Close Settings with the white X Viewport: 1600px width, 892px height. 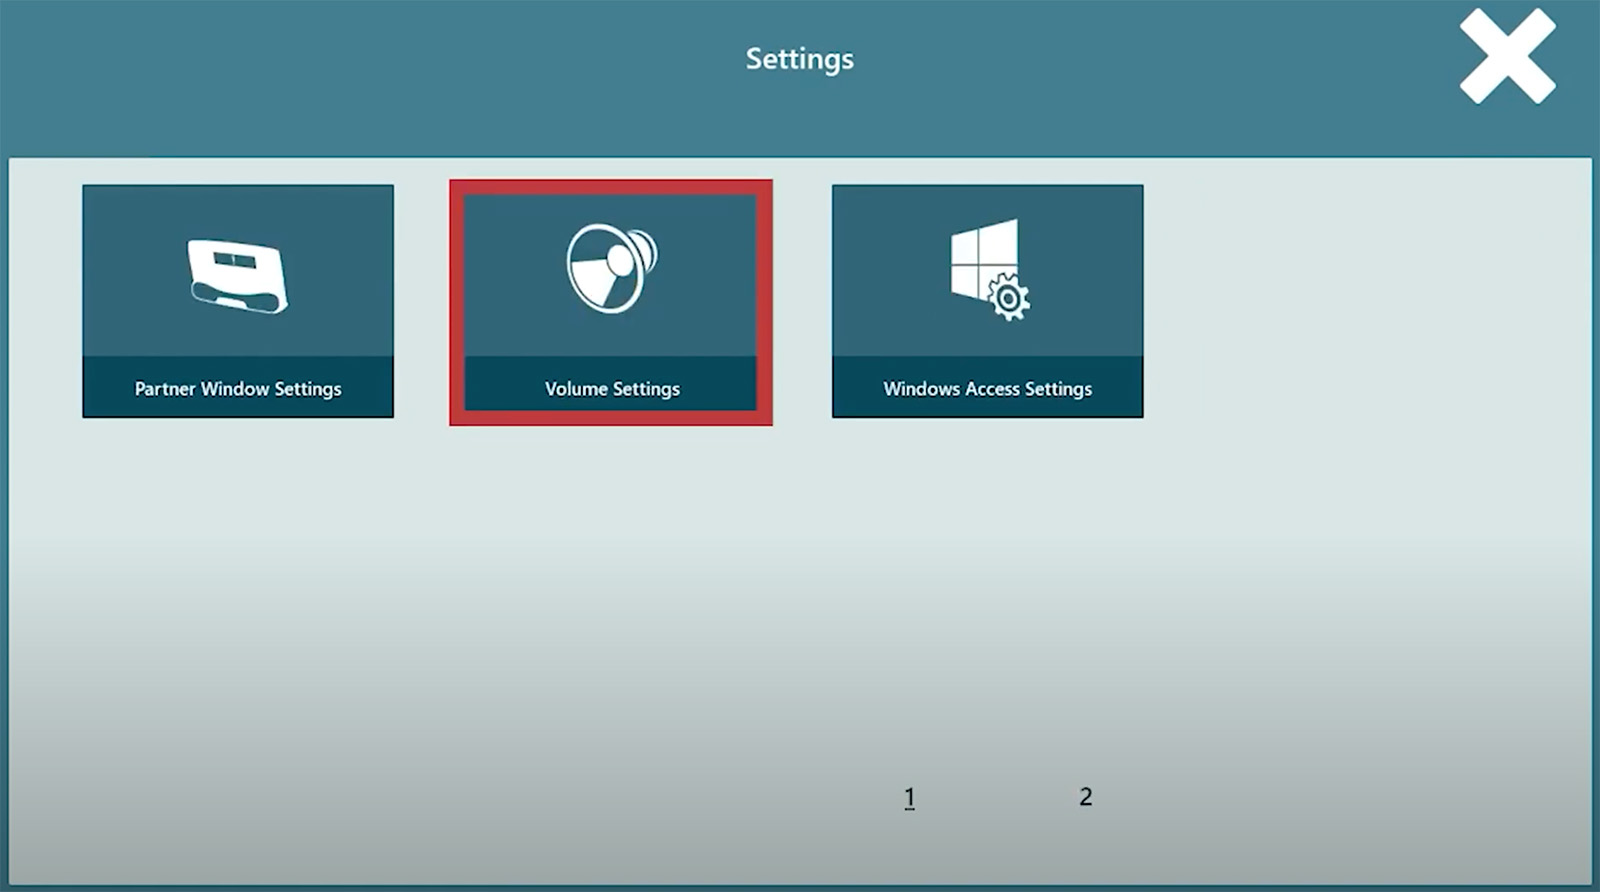pos(1506,57)
